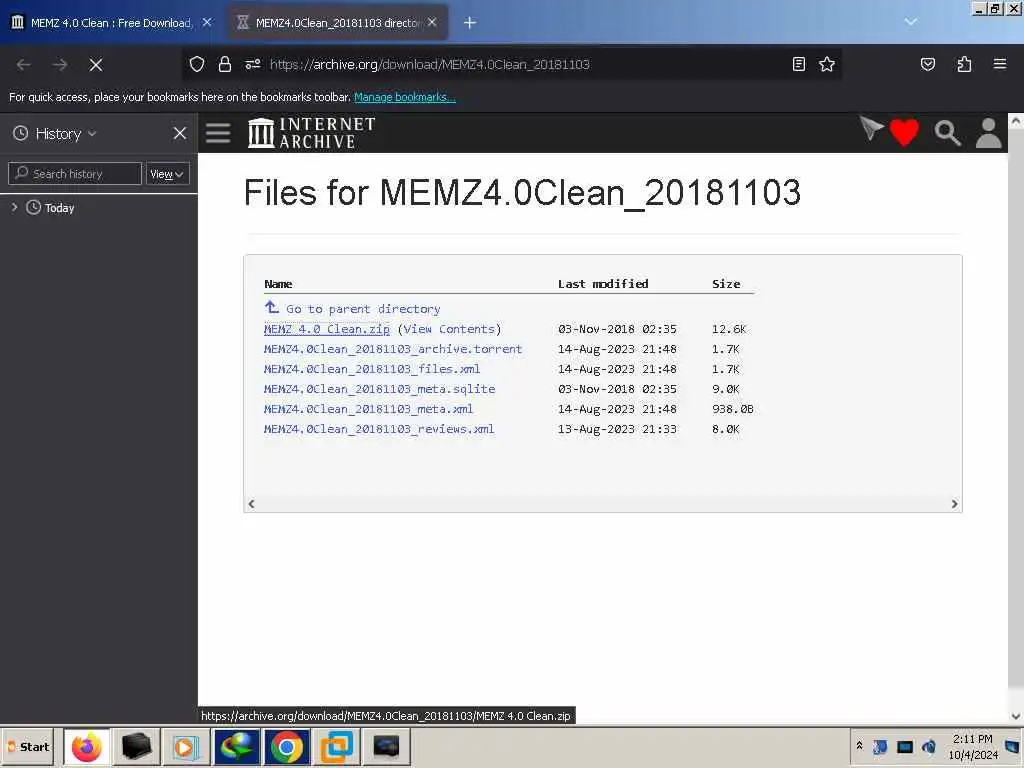Show hidden system tray icons
1024x768 pixels.
pyautogui.click(x=859, y=746)
